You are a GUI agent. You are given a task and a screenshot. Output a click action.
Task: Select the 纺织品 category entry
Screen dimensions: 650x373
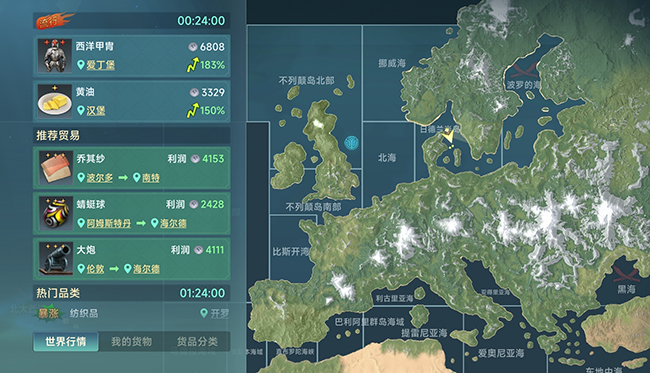click(84, 313)
